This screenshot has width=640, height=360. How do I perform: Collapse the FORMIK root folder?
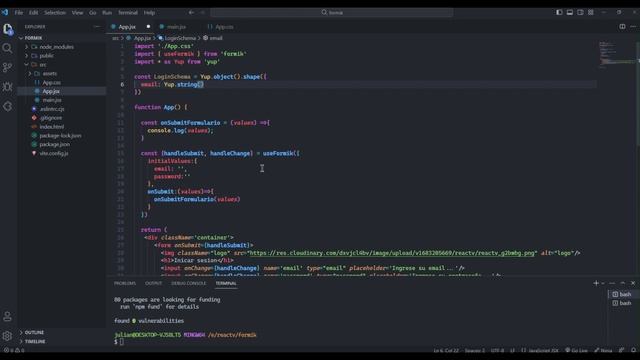(61, 38)
